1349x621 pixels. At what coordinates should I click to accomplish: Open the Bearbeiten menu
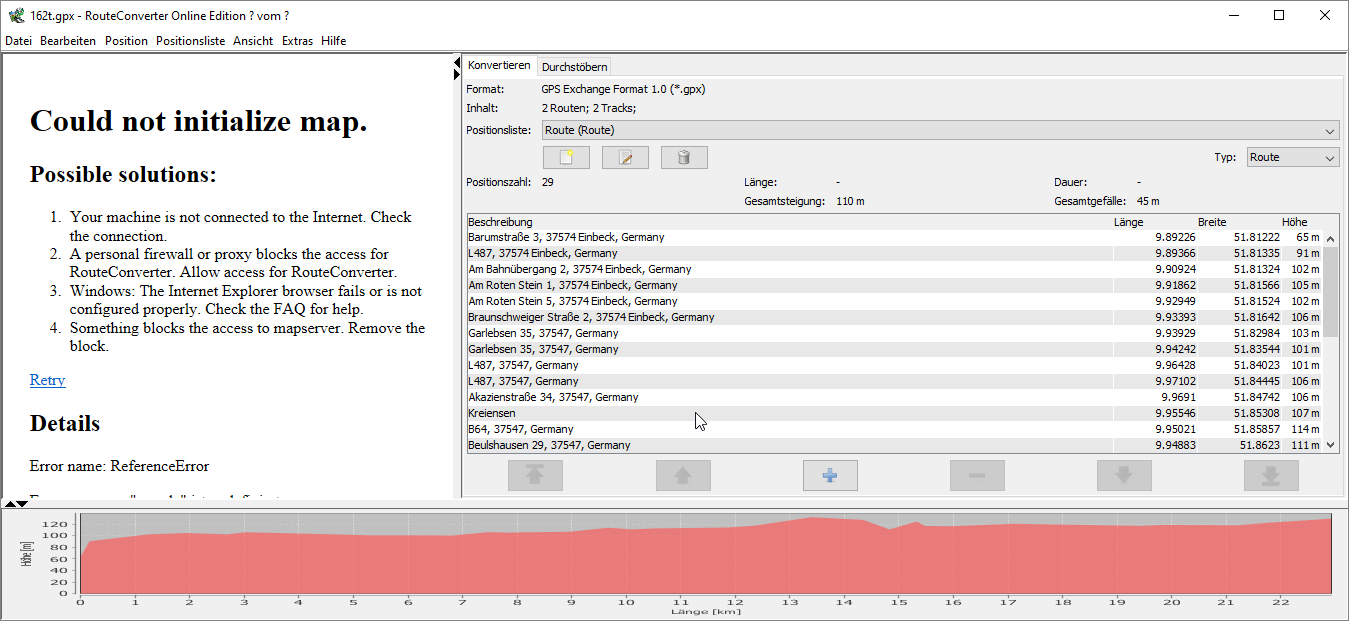pos(68,41)
